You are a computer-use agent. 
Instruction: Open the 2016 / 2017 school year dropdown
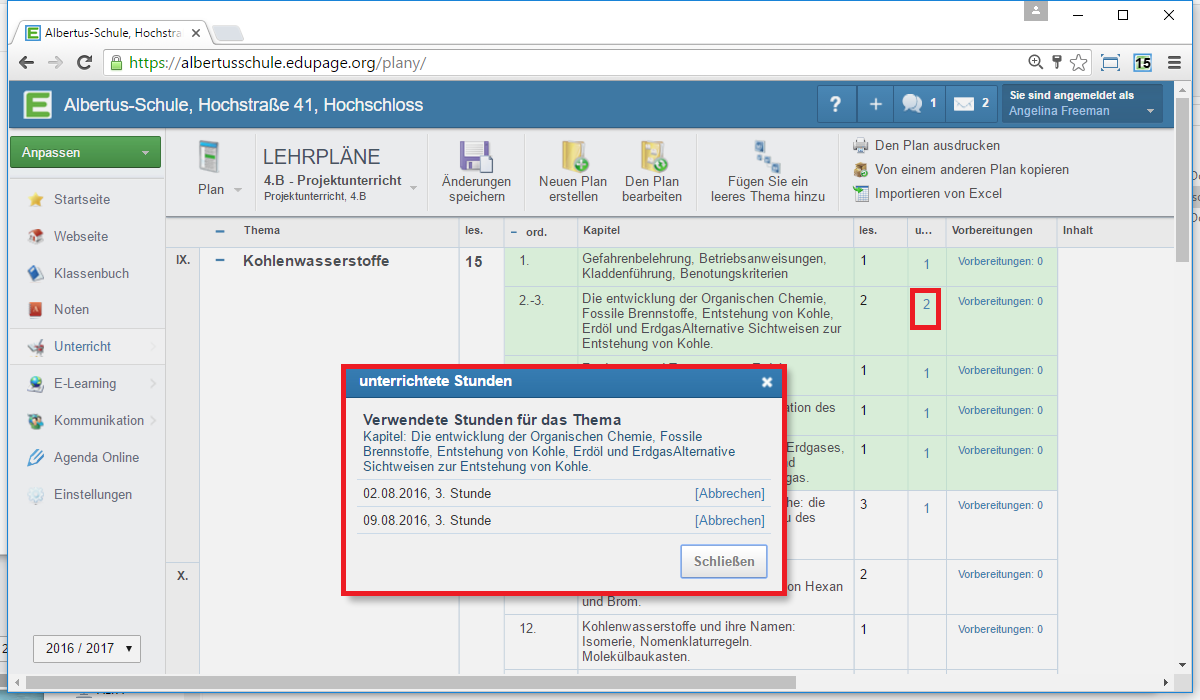(x=87, y=648)
